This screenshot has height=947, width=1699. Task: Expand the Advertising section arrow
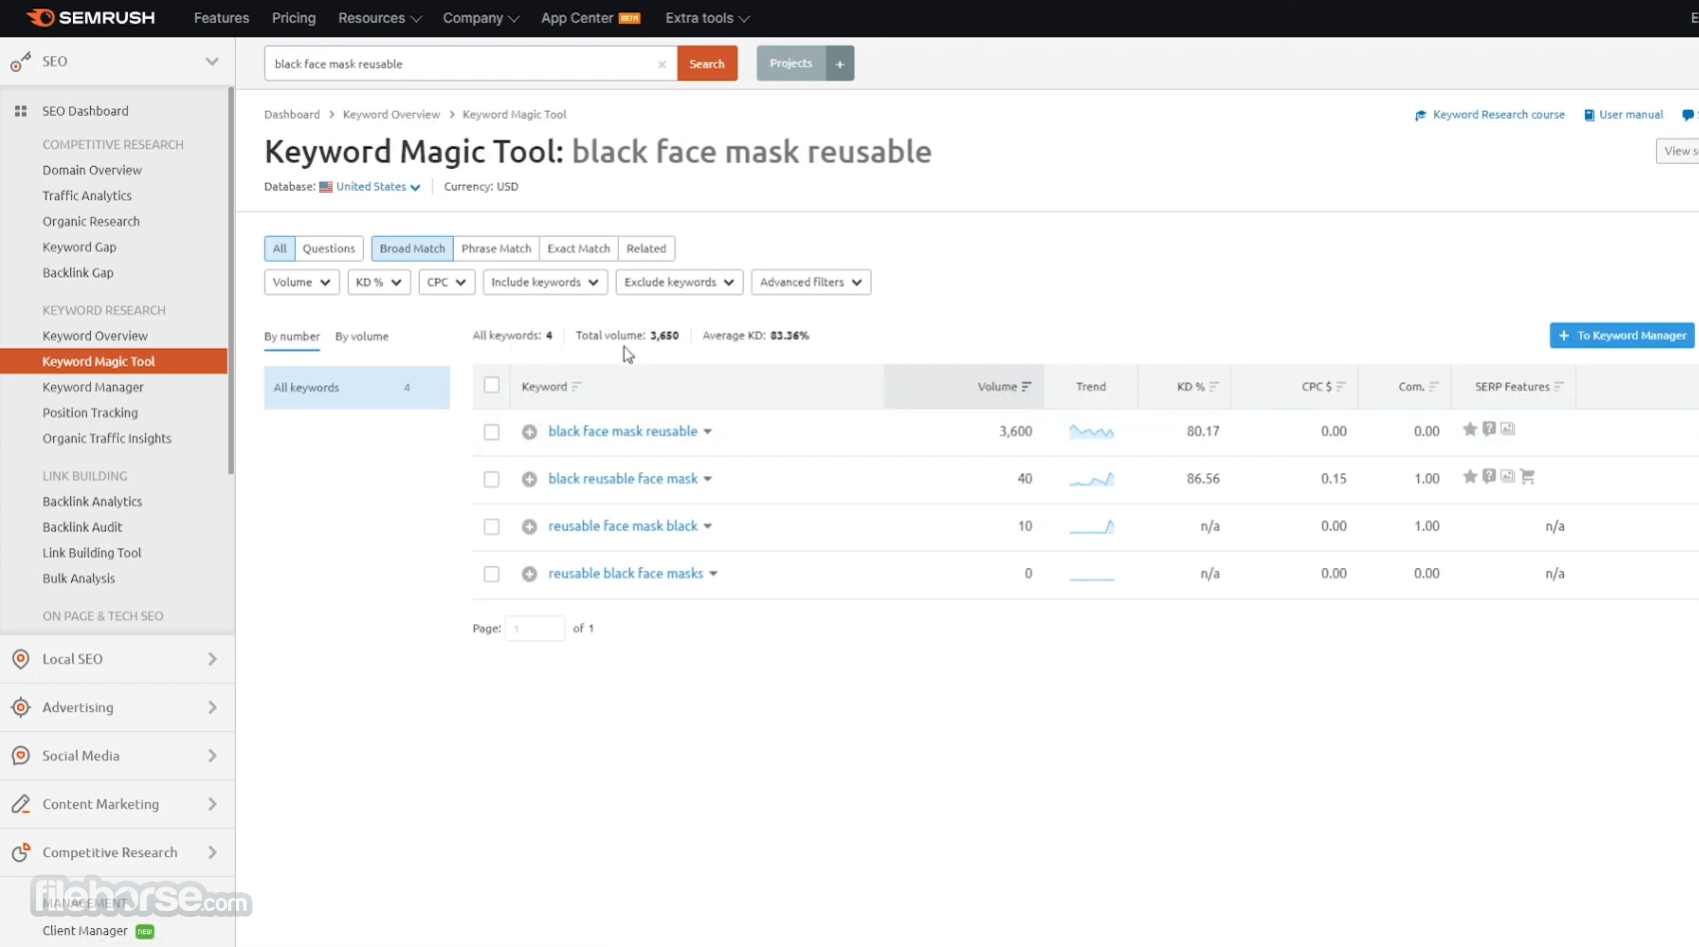pyautogui.click(x=212, y=707)
